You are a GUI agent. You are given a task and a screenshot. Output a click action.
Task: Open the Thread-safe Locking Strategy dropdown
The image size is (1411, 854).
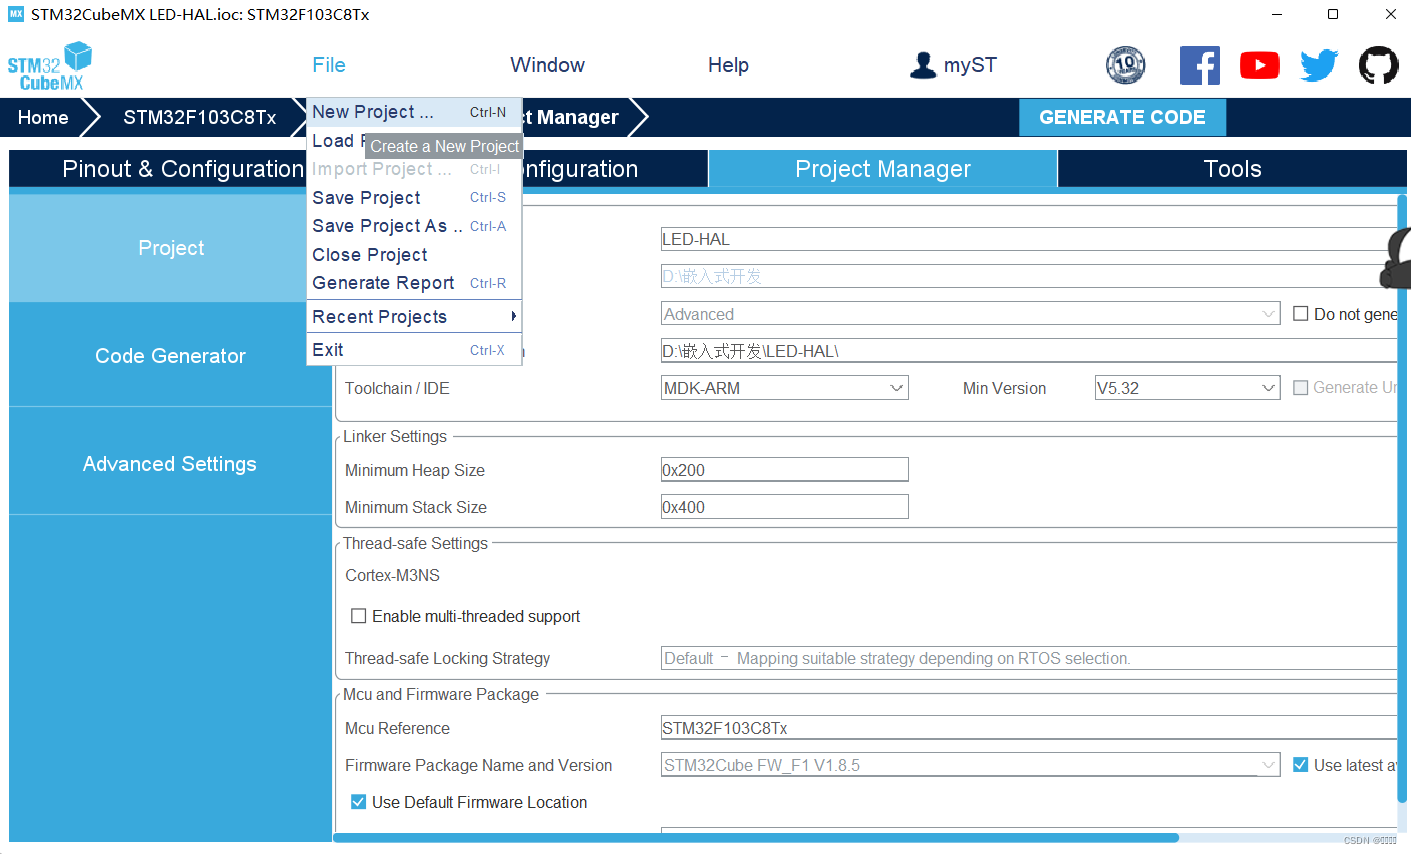tap(1028, 658)
